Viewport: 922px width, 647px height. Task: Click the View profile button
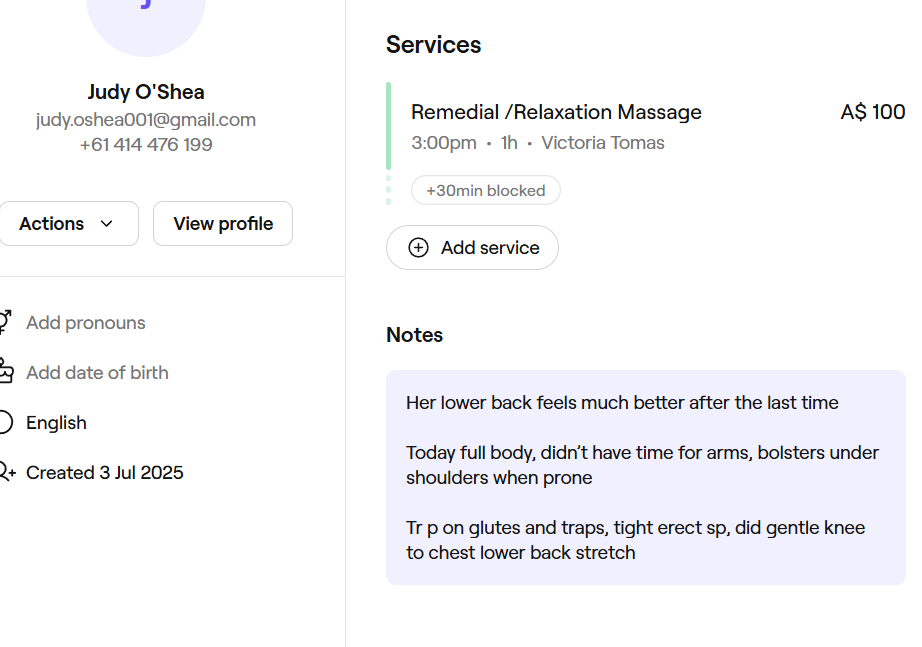coord(223,224)
